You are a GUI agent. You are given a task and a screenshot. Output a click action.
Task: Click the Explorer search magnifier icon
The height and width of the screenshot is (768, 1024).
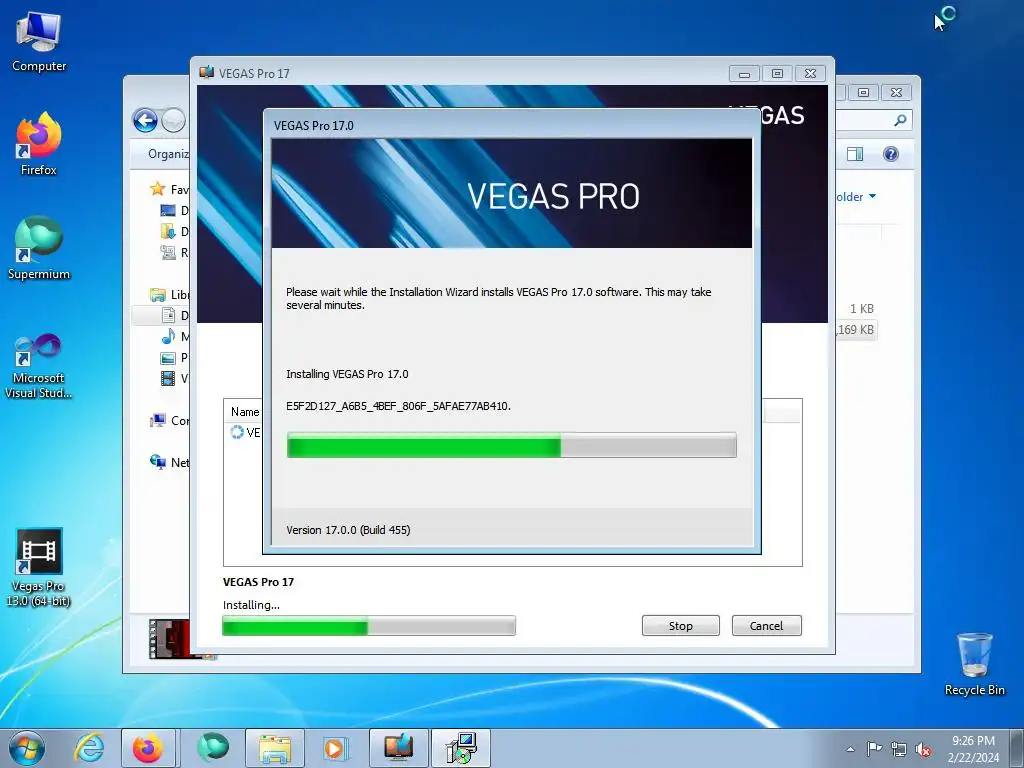coord(900,120)
